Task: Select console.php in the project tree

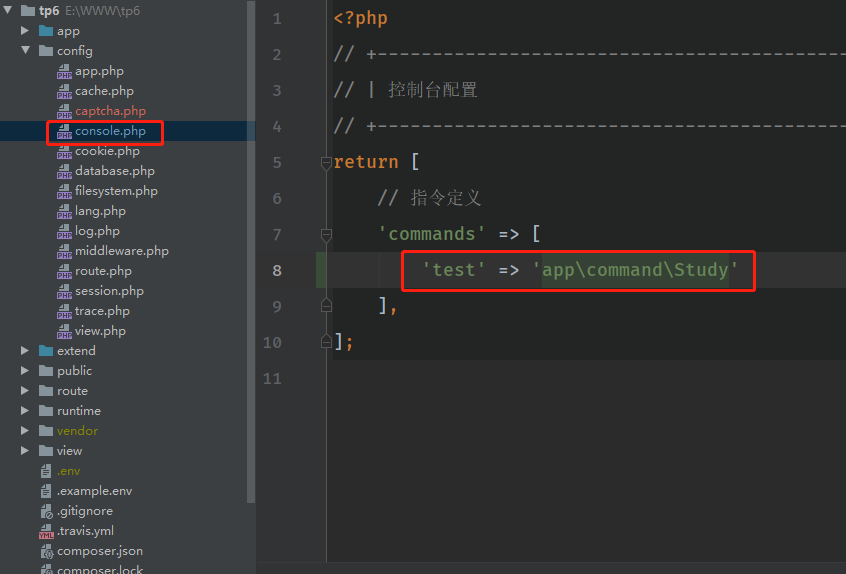Action: tap(110, 131)
